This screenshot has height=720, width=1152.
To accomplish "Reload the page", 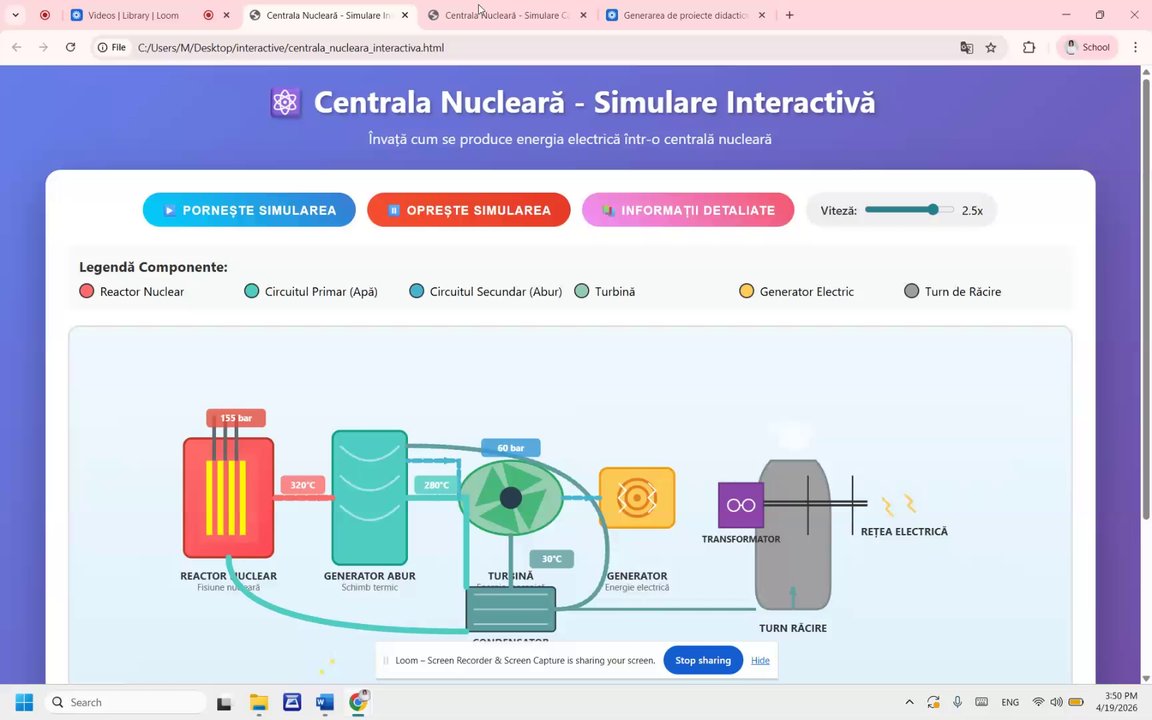I will 71,47.
